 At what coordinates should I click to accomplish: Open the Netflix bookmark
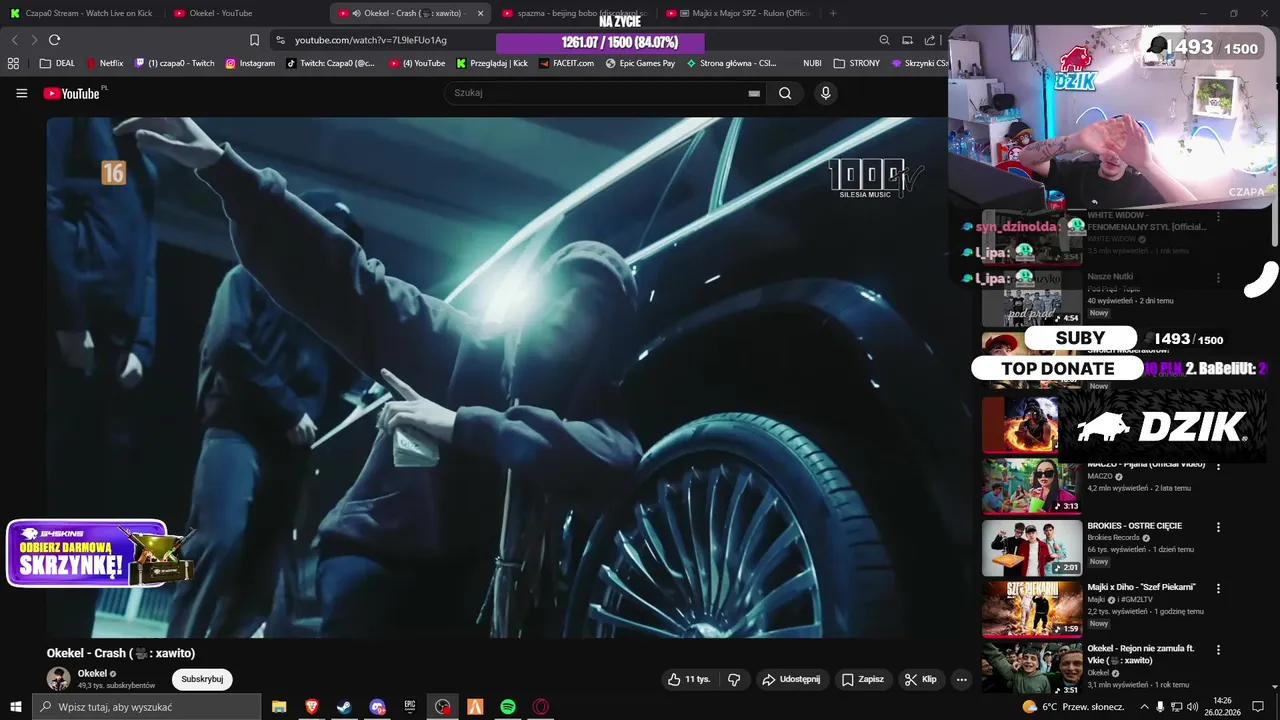[x=104, y=63]
